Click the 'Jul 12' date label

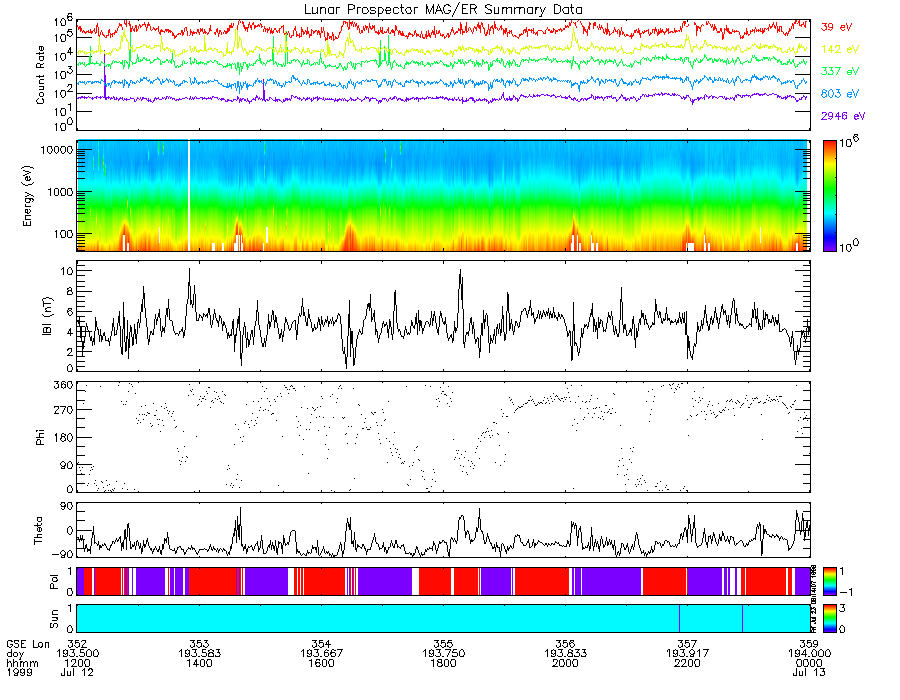coord(77,672)
